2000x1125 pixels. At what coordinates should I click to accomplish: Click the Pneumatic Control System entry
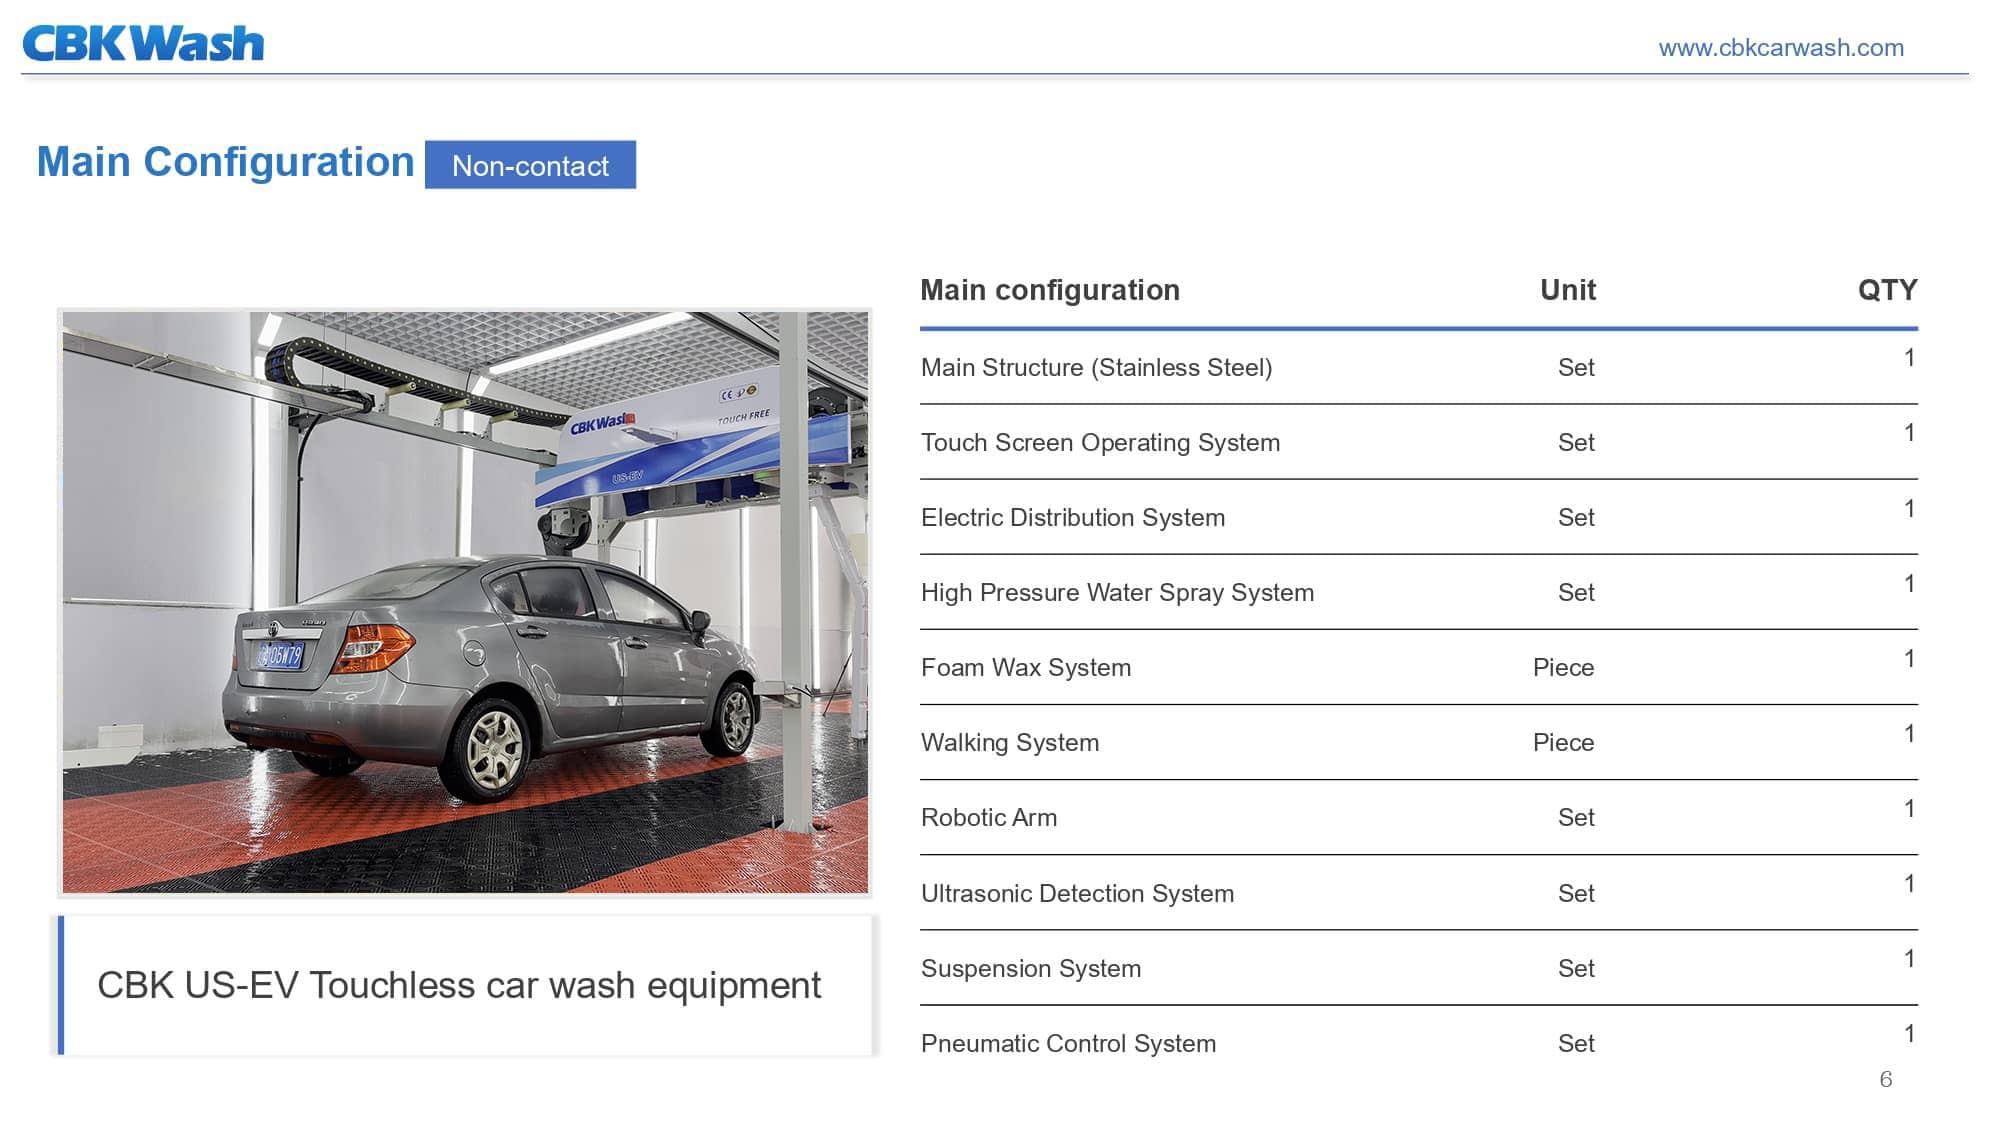click(1068, 1044)
